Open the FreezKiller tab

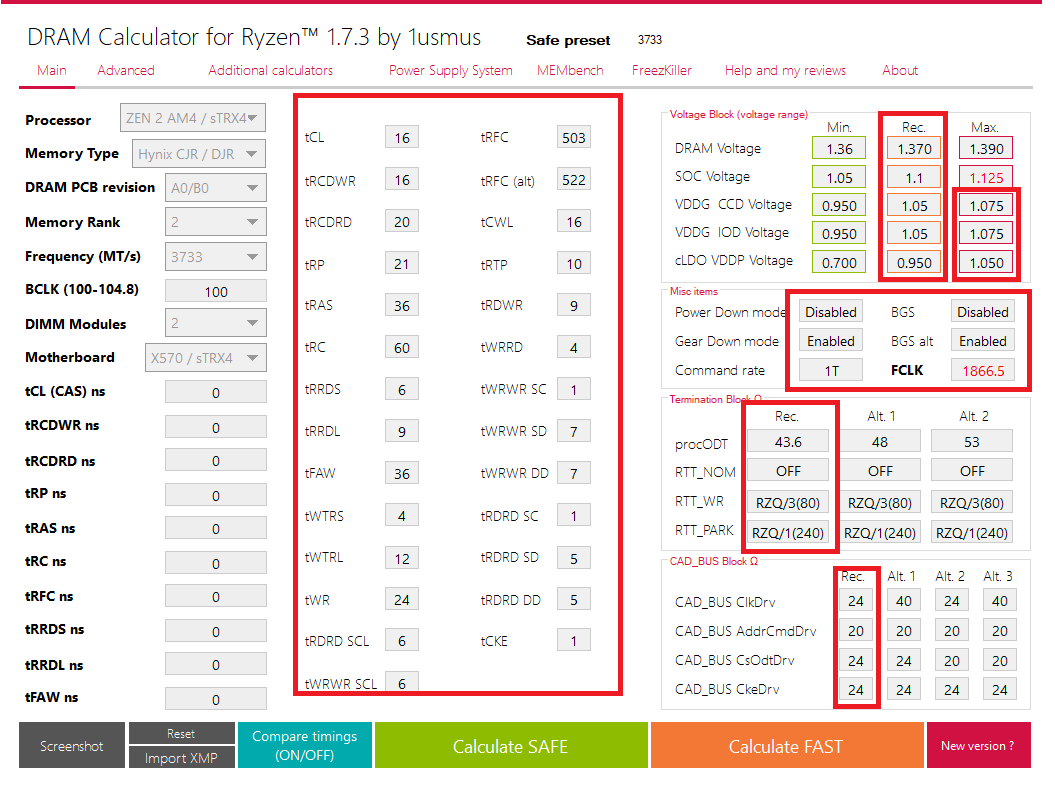pos(661,71)
